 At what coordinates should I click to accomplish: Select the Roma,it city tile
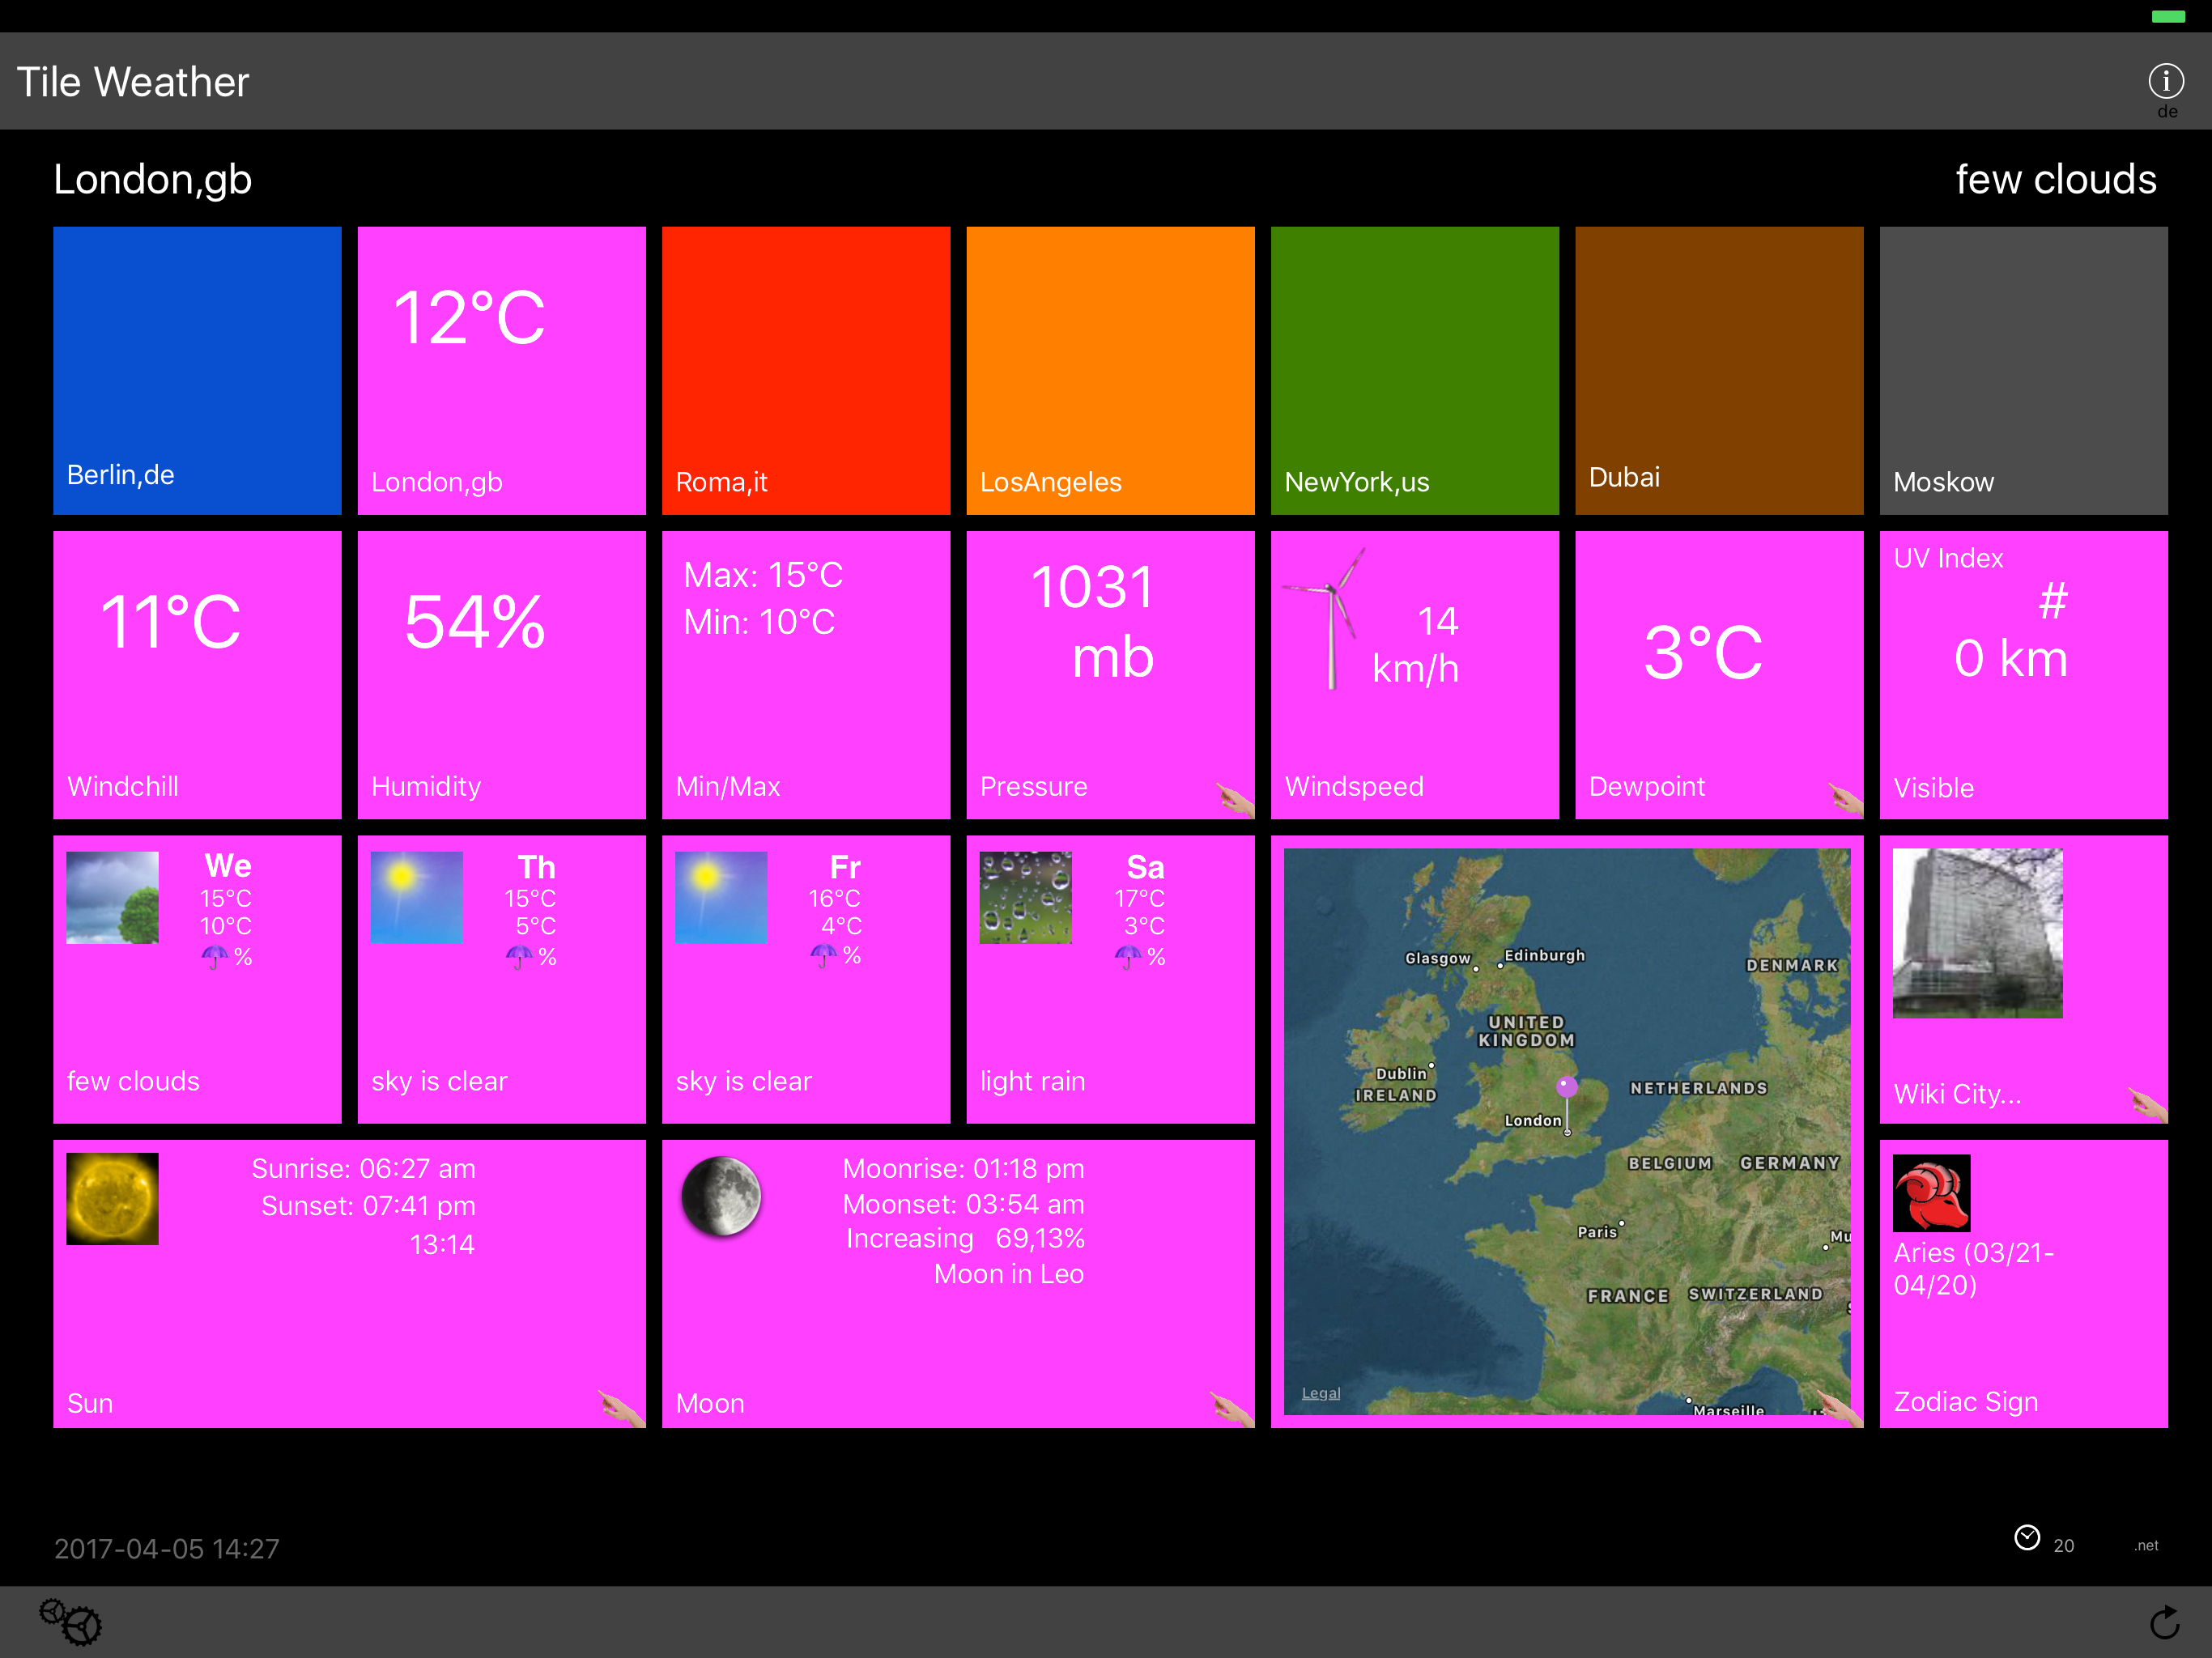pos(805,370)
